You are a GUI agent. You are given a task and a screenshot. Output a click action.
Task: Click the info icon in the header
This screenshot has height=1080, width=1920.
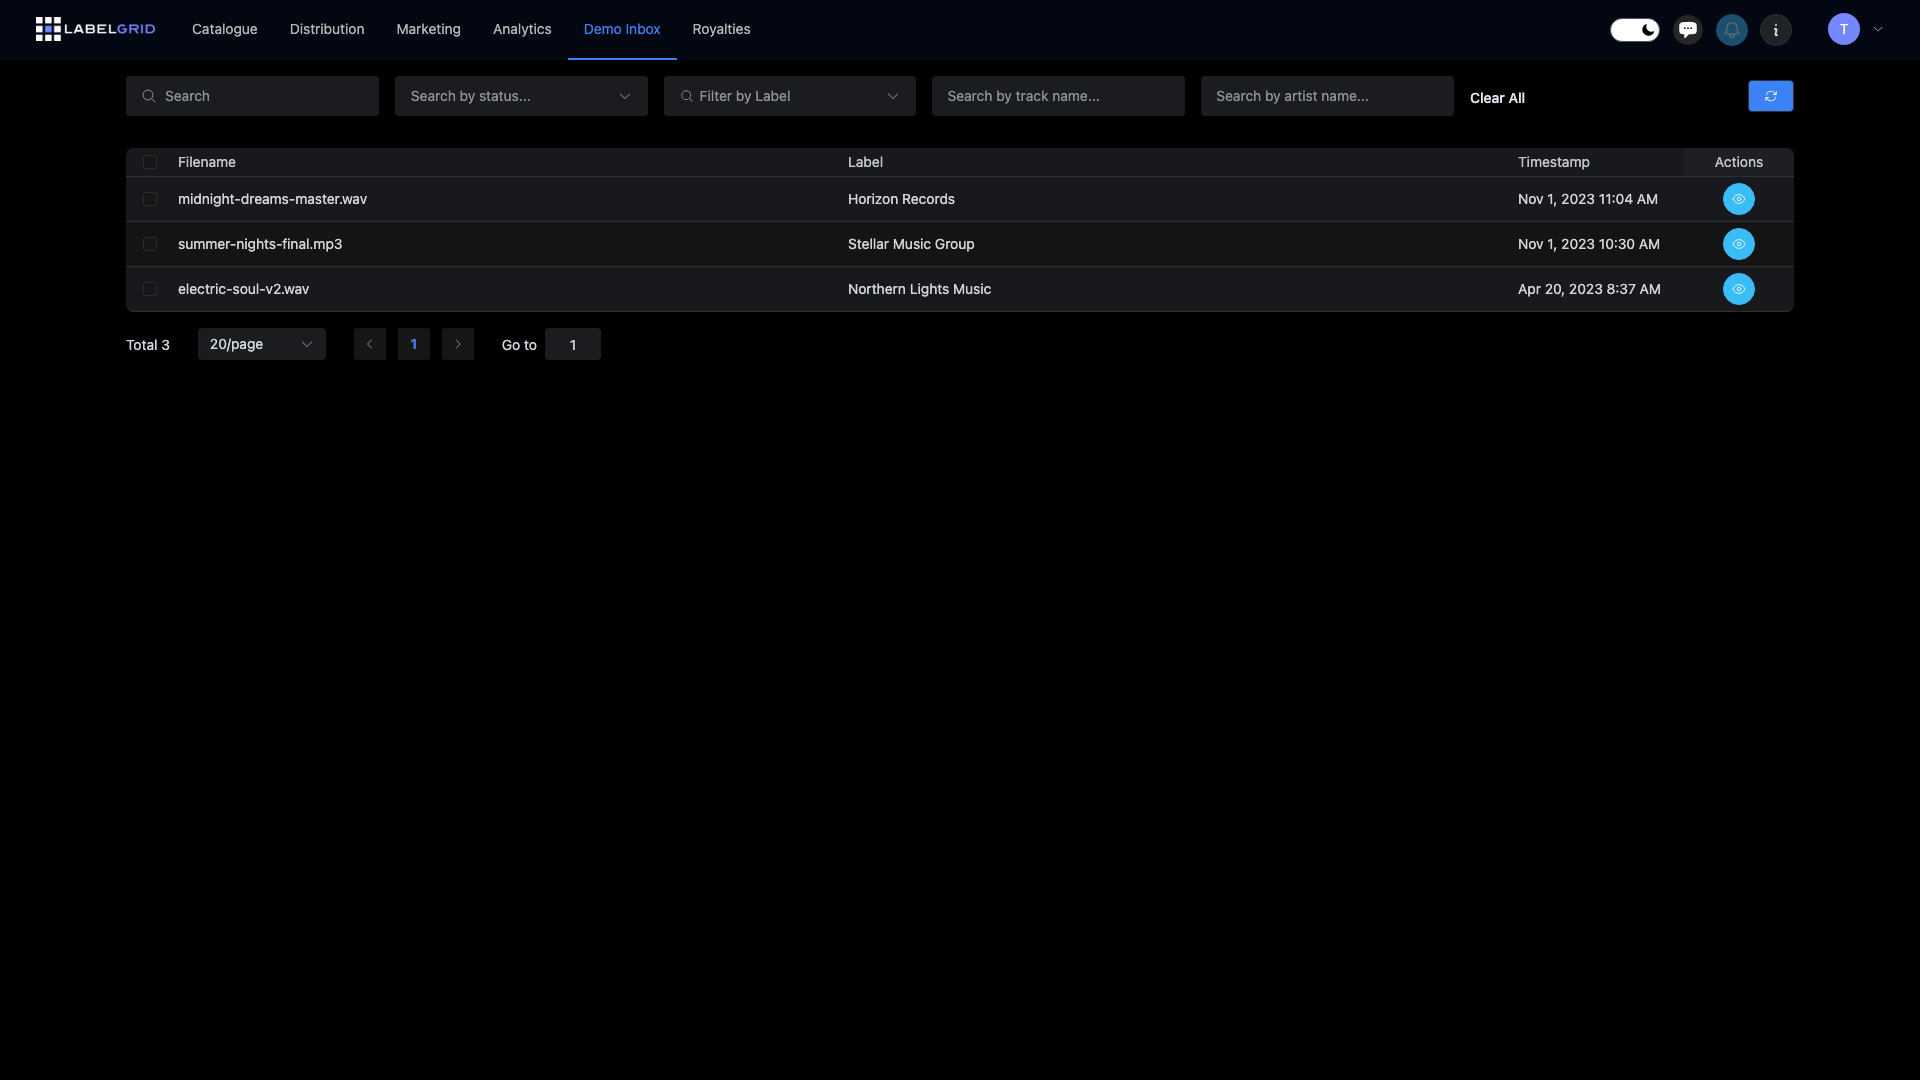click(x=1776, y=29)
